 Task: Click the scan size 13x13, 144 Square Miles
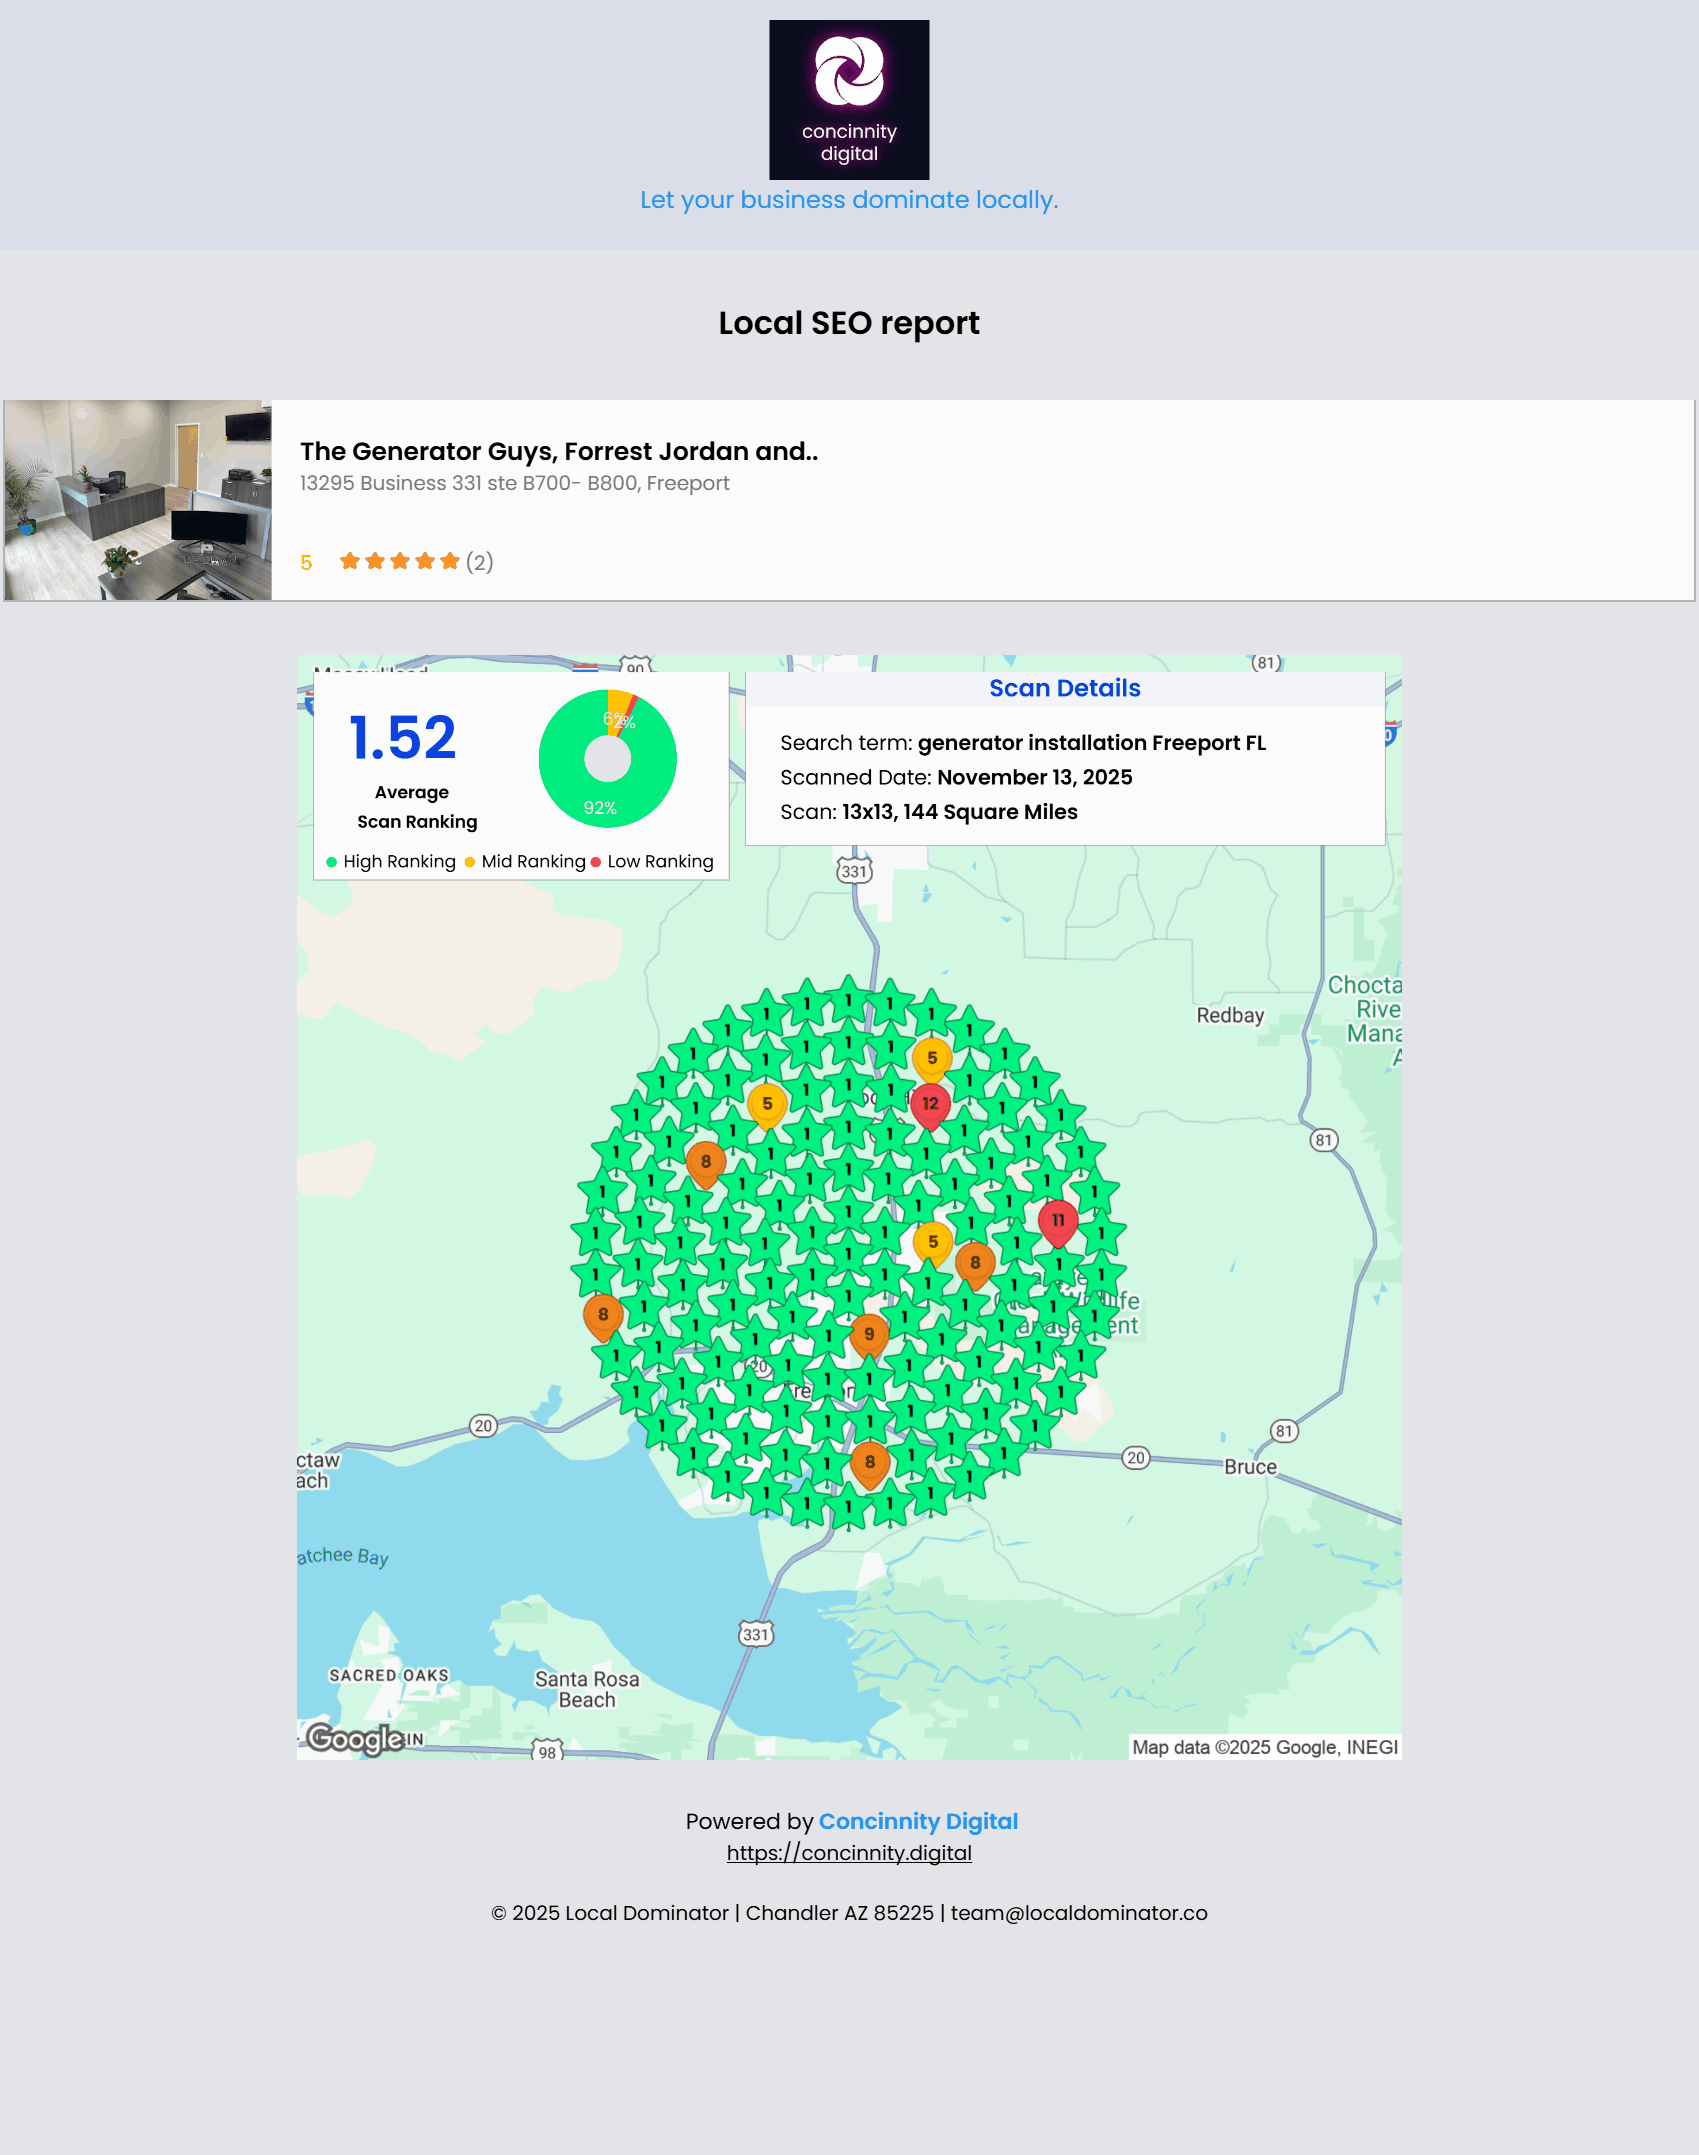[960, 812]
